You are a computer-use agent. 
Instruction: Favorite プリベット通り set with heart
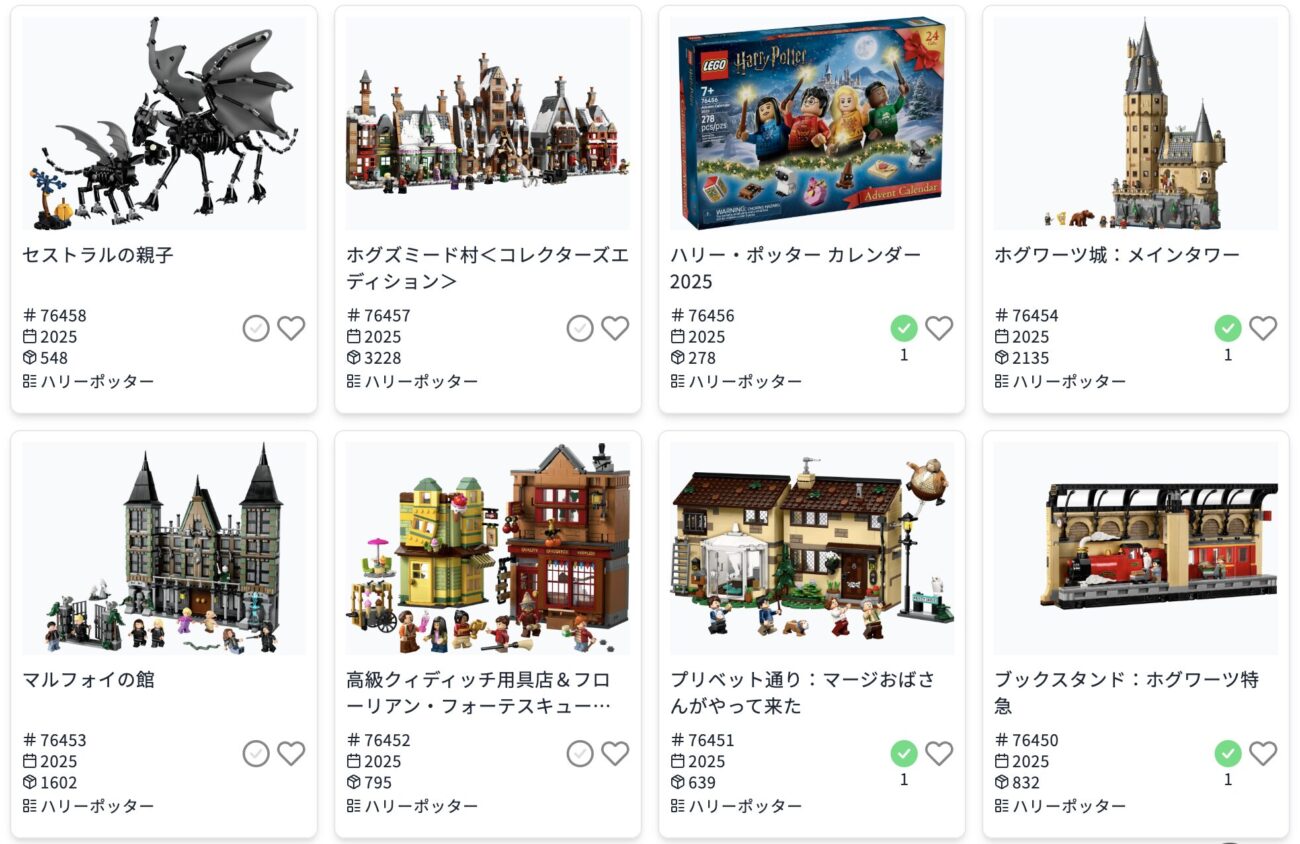click(939, 753)
